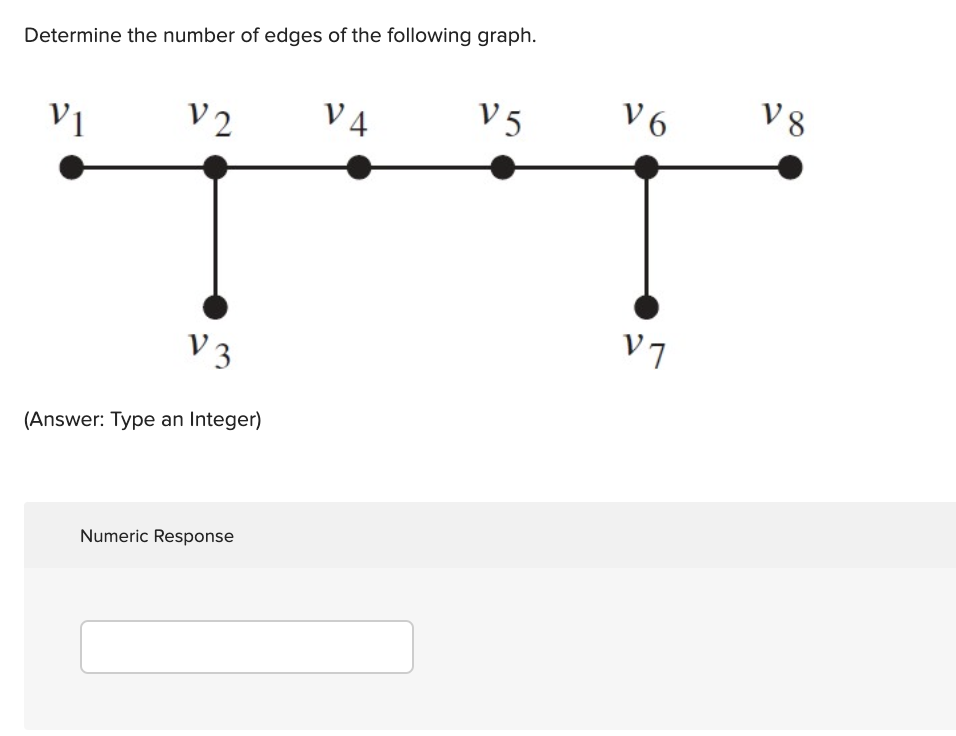956x736 pixels.
Task: Select the vertex dot for v2
Action: 214,167
